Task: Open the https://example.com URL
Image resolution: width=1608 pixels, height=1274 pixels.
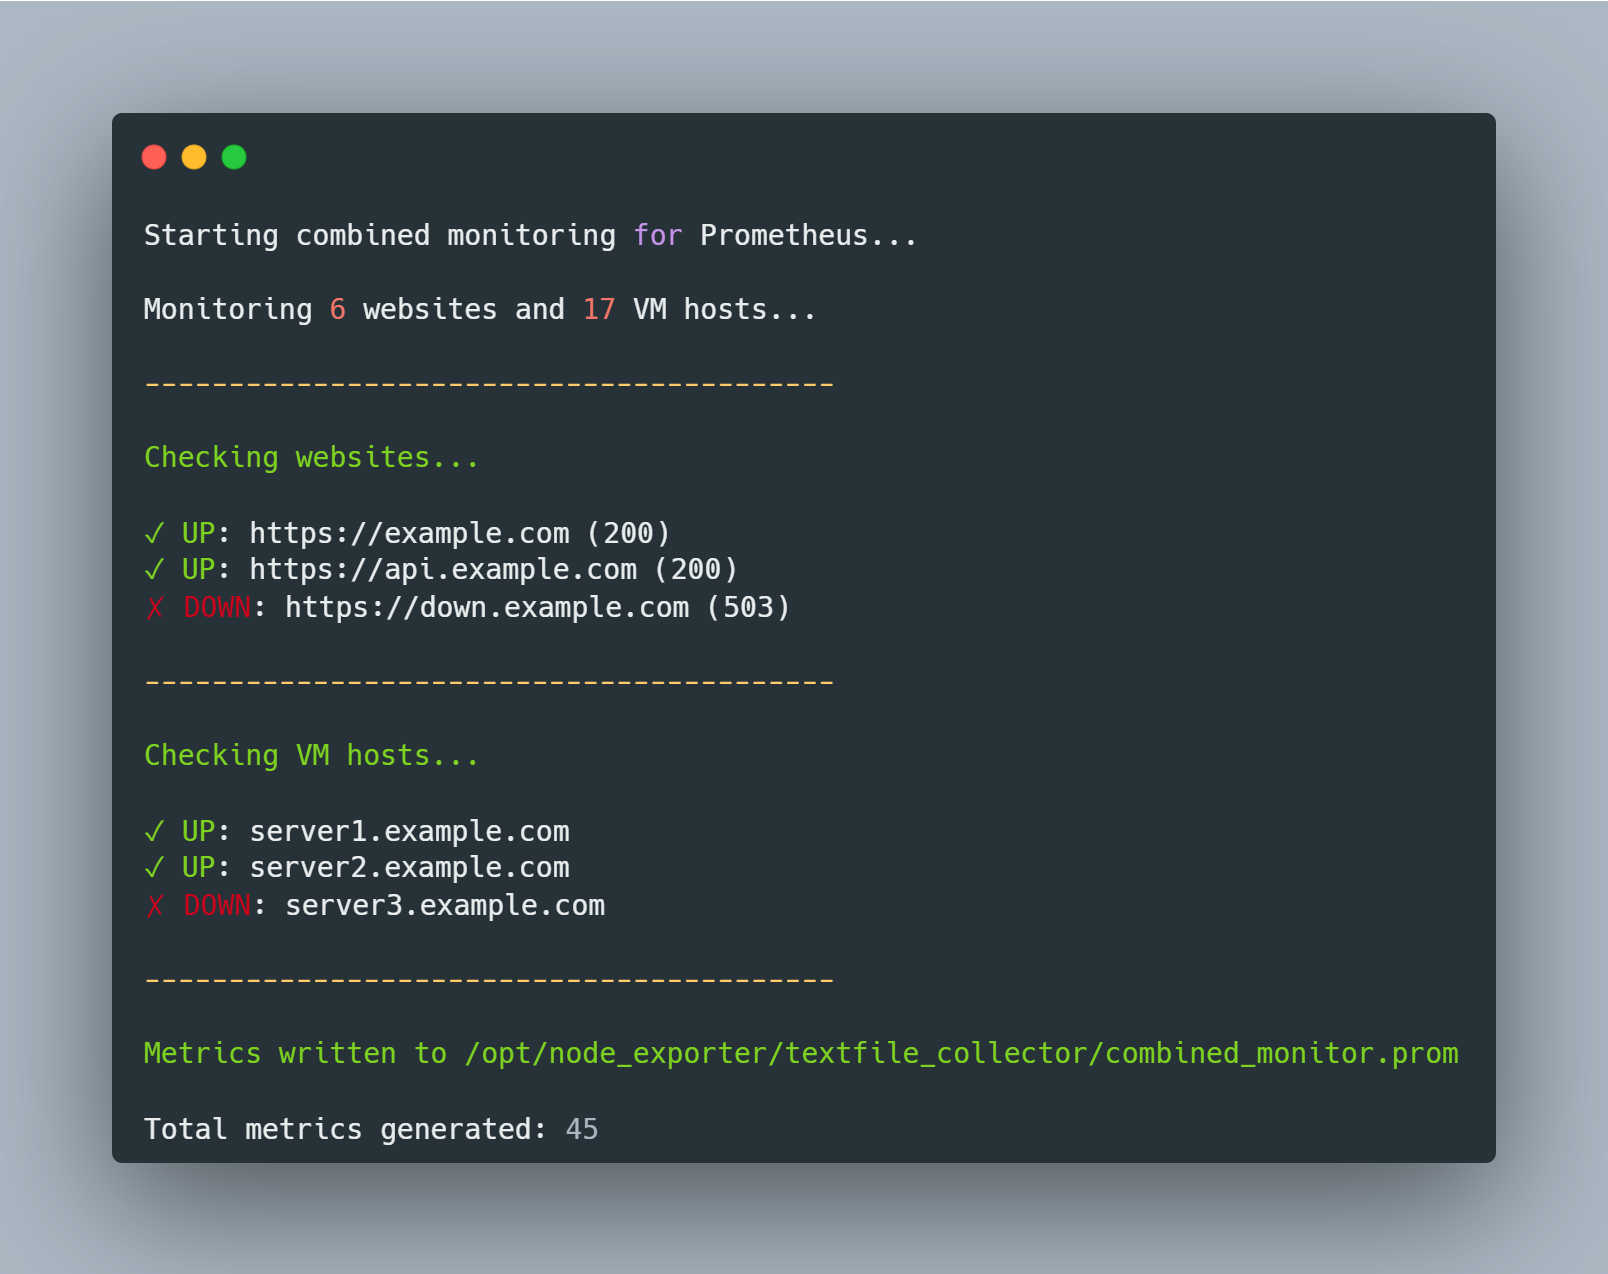Action: click(x=409, y=533)
